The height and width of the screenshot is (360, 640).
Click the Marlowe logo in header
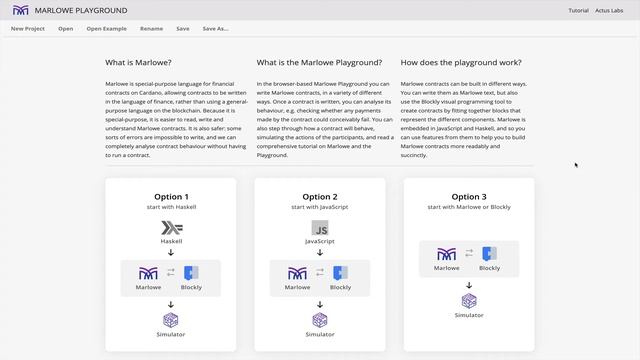(x=20, y=10)
